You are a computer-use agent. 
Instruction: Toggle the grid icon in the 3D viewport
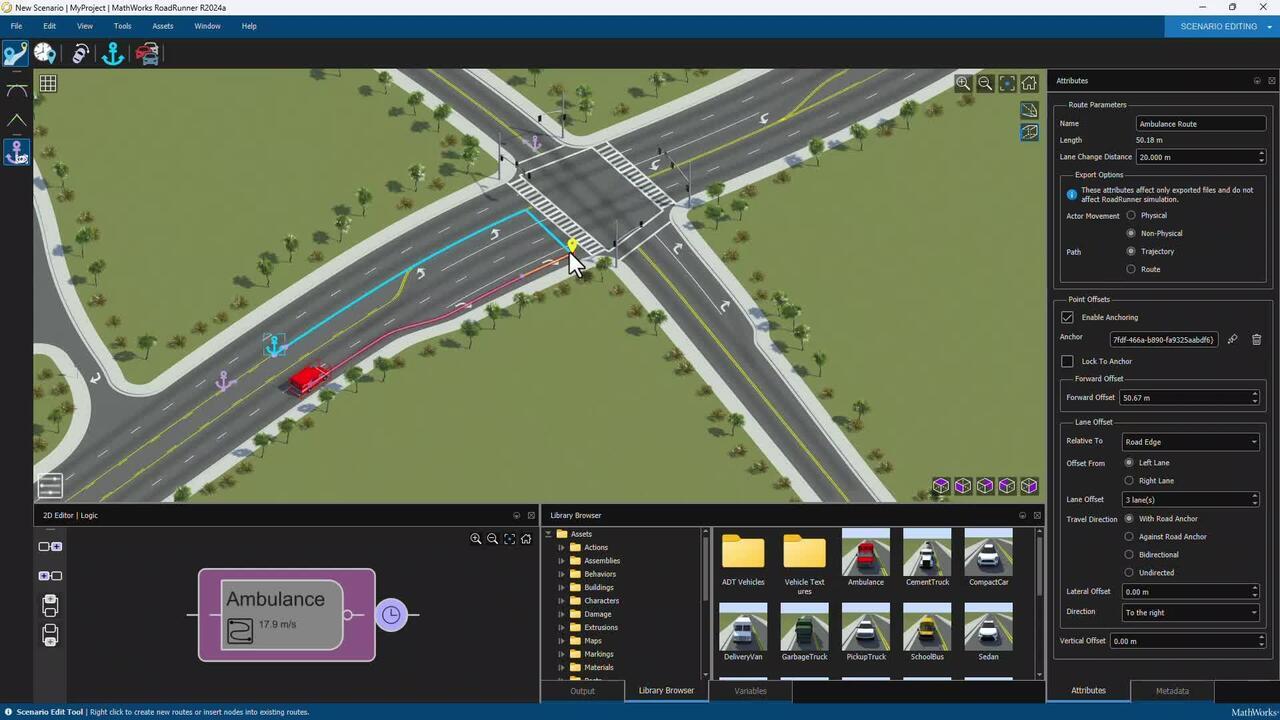pyautogui.click(x=48, y=84)
